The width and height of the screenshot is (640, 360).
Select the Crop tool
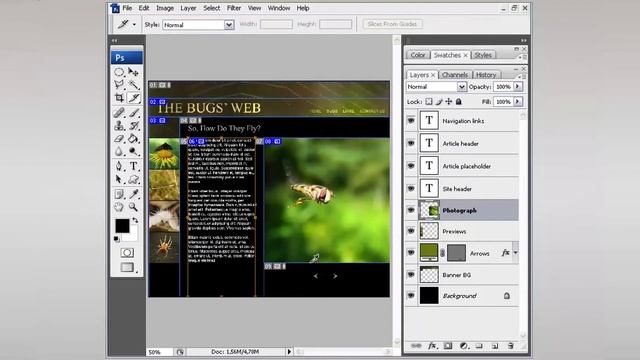tap(119, 98)
